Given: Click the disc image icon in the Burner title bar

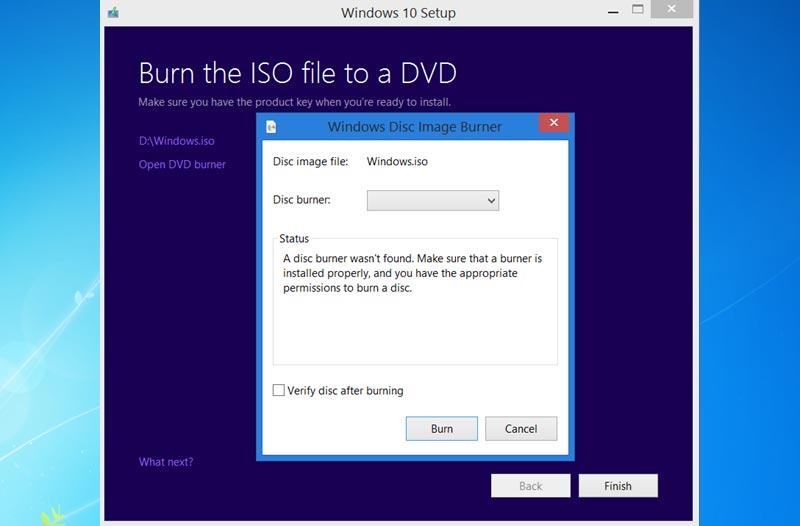Looking at the screenshot, I should 271,127.
